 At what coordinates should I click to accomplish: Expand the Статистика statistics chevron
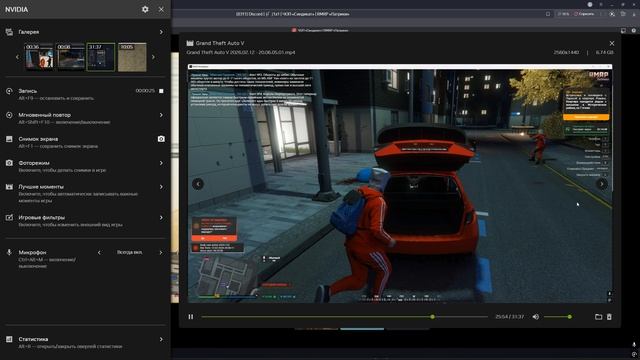161,339
